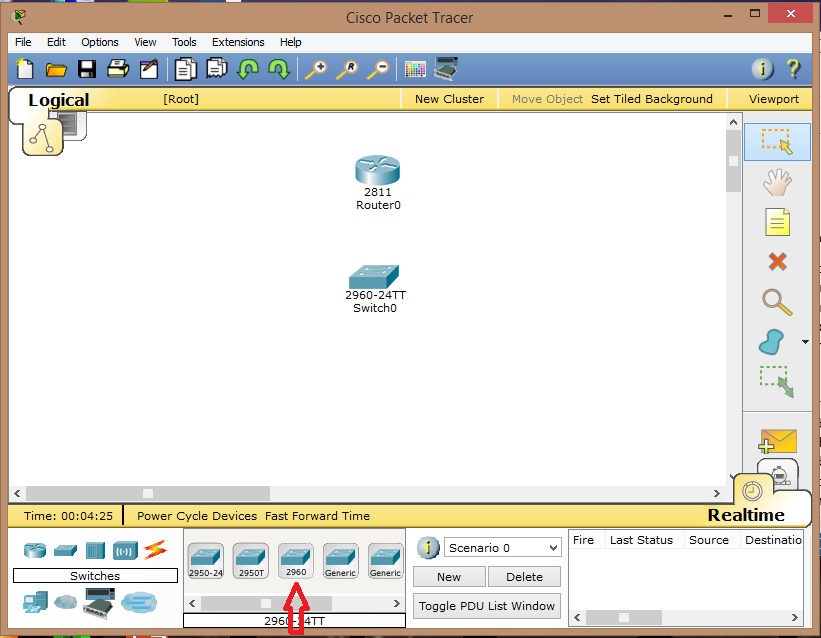Open the Edit menu

(x=56, y=42)
